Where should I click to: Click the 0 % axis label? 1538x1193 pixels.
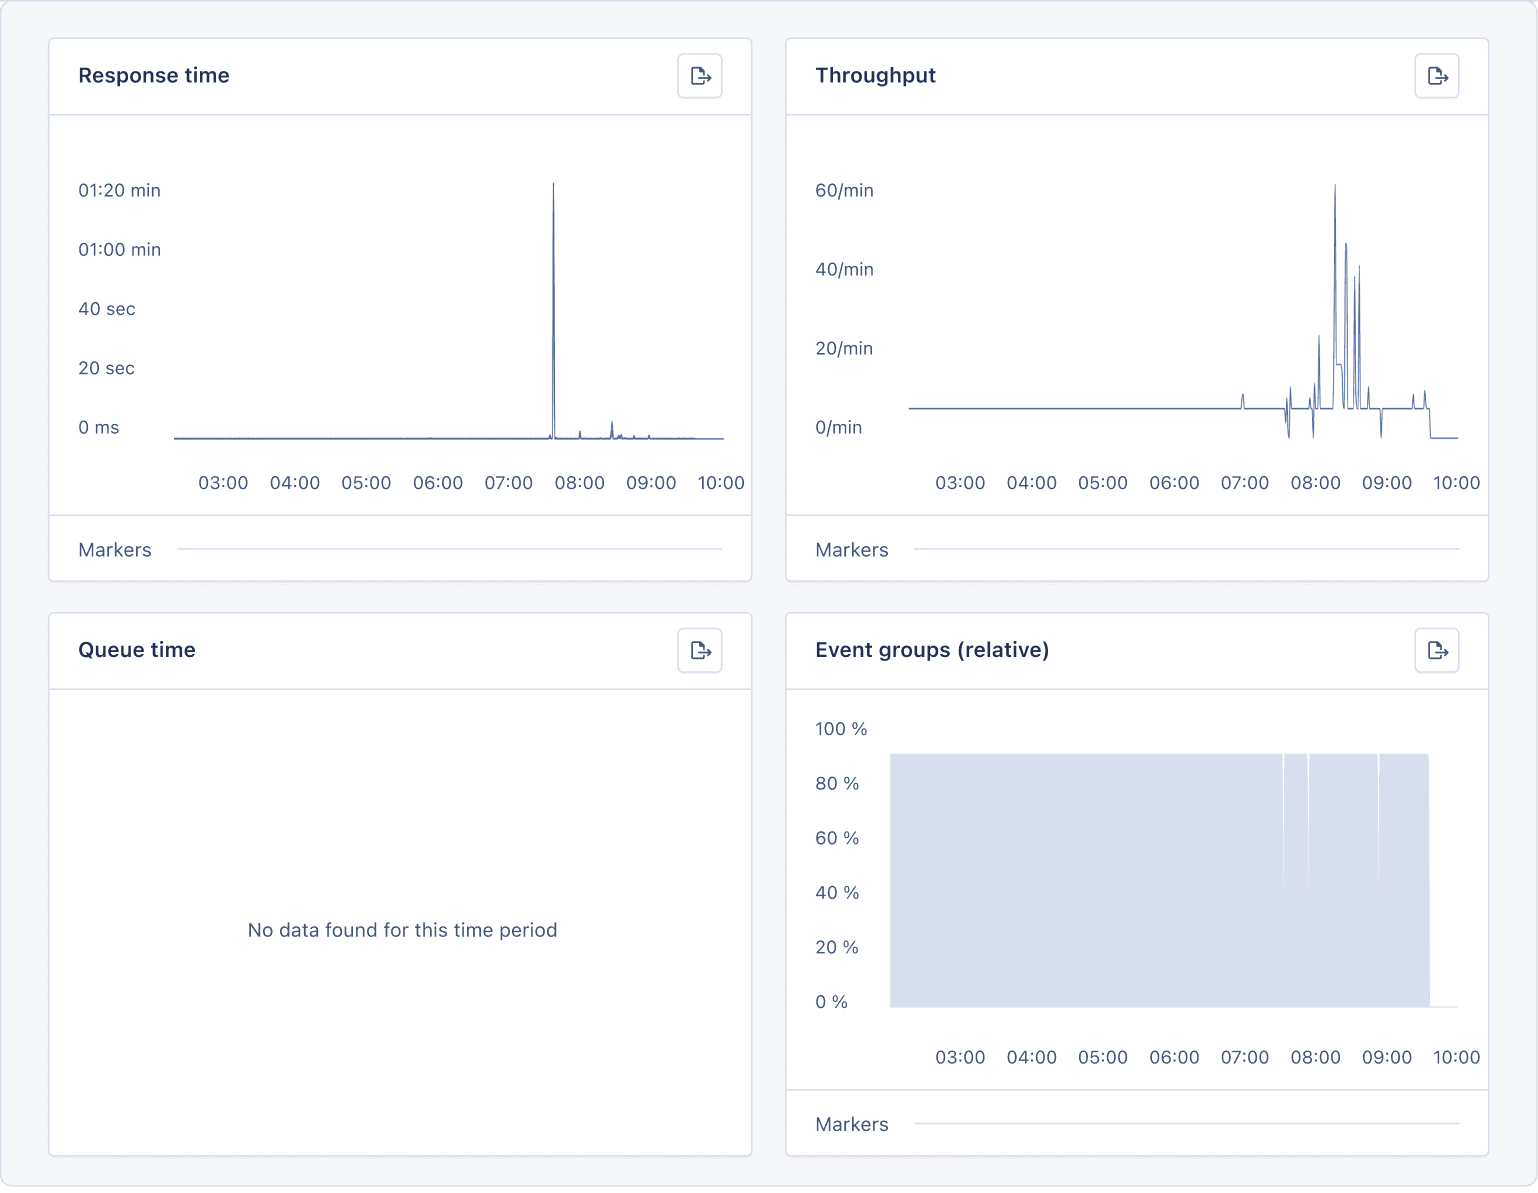pyautogui.click(x=832, y=1002)
